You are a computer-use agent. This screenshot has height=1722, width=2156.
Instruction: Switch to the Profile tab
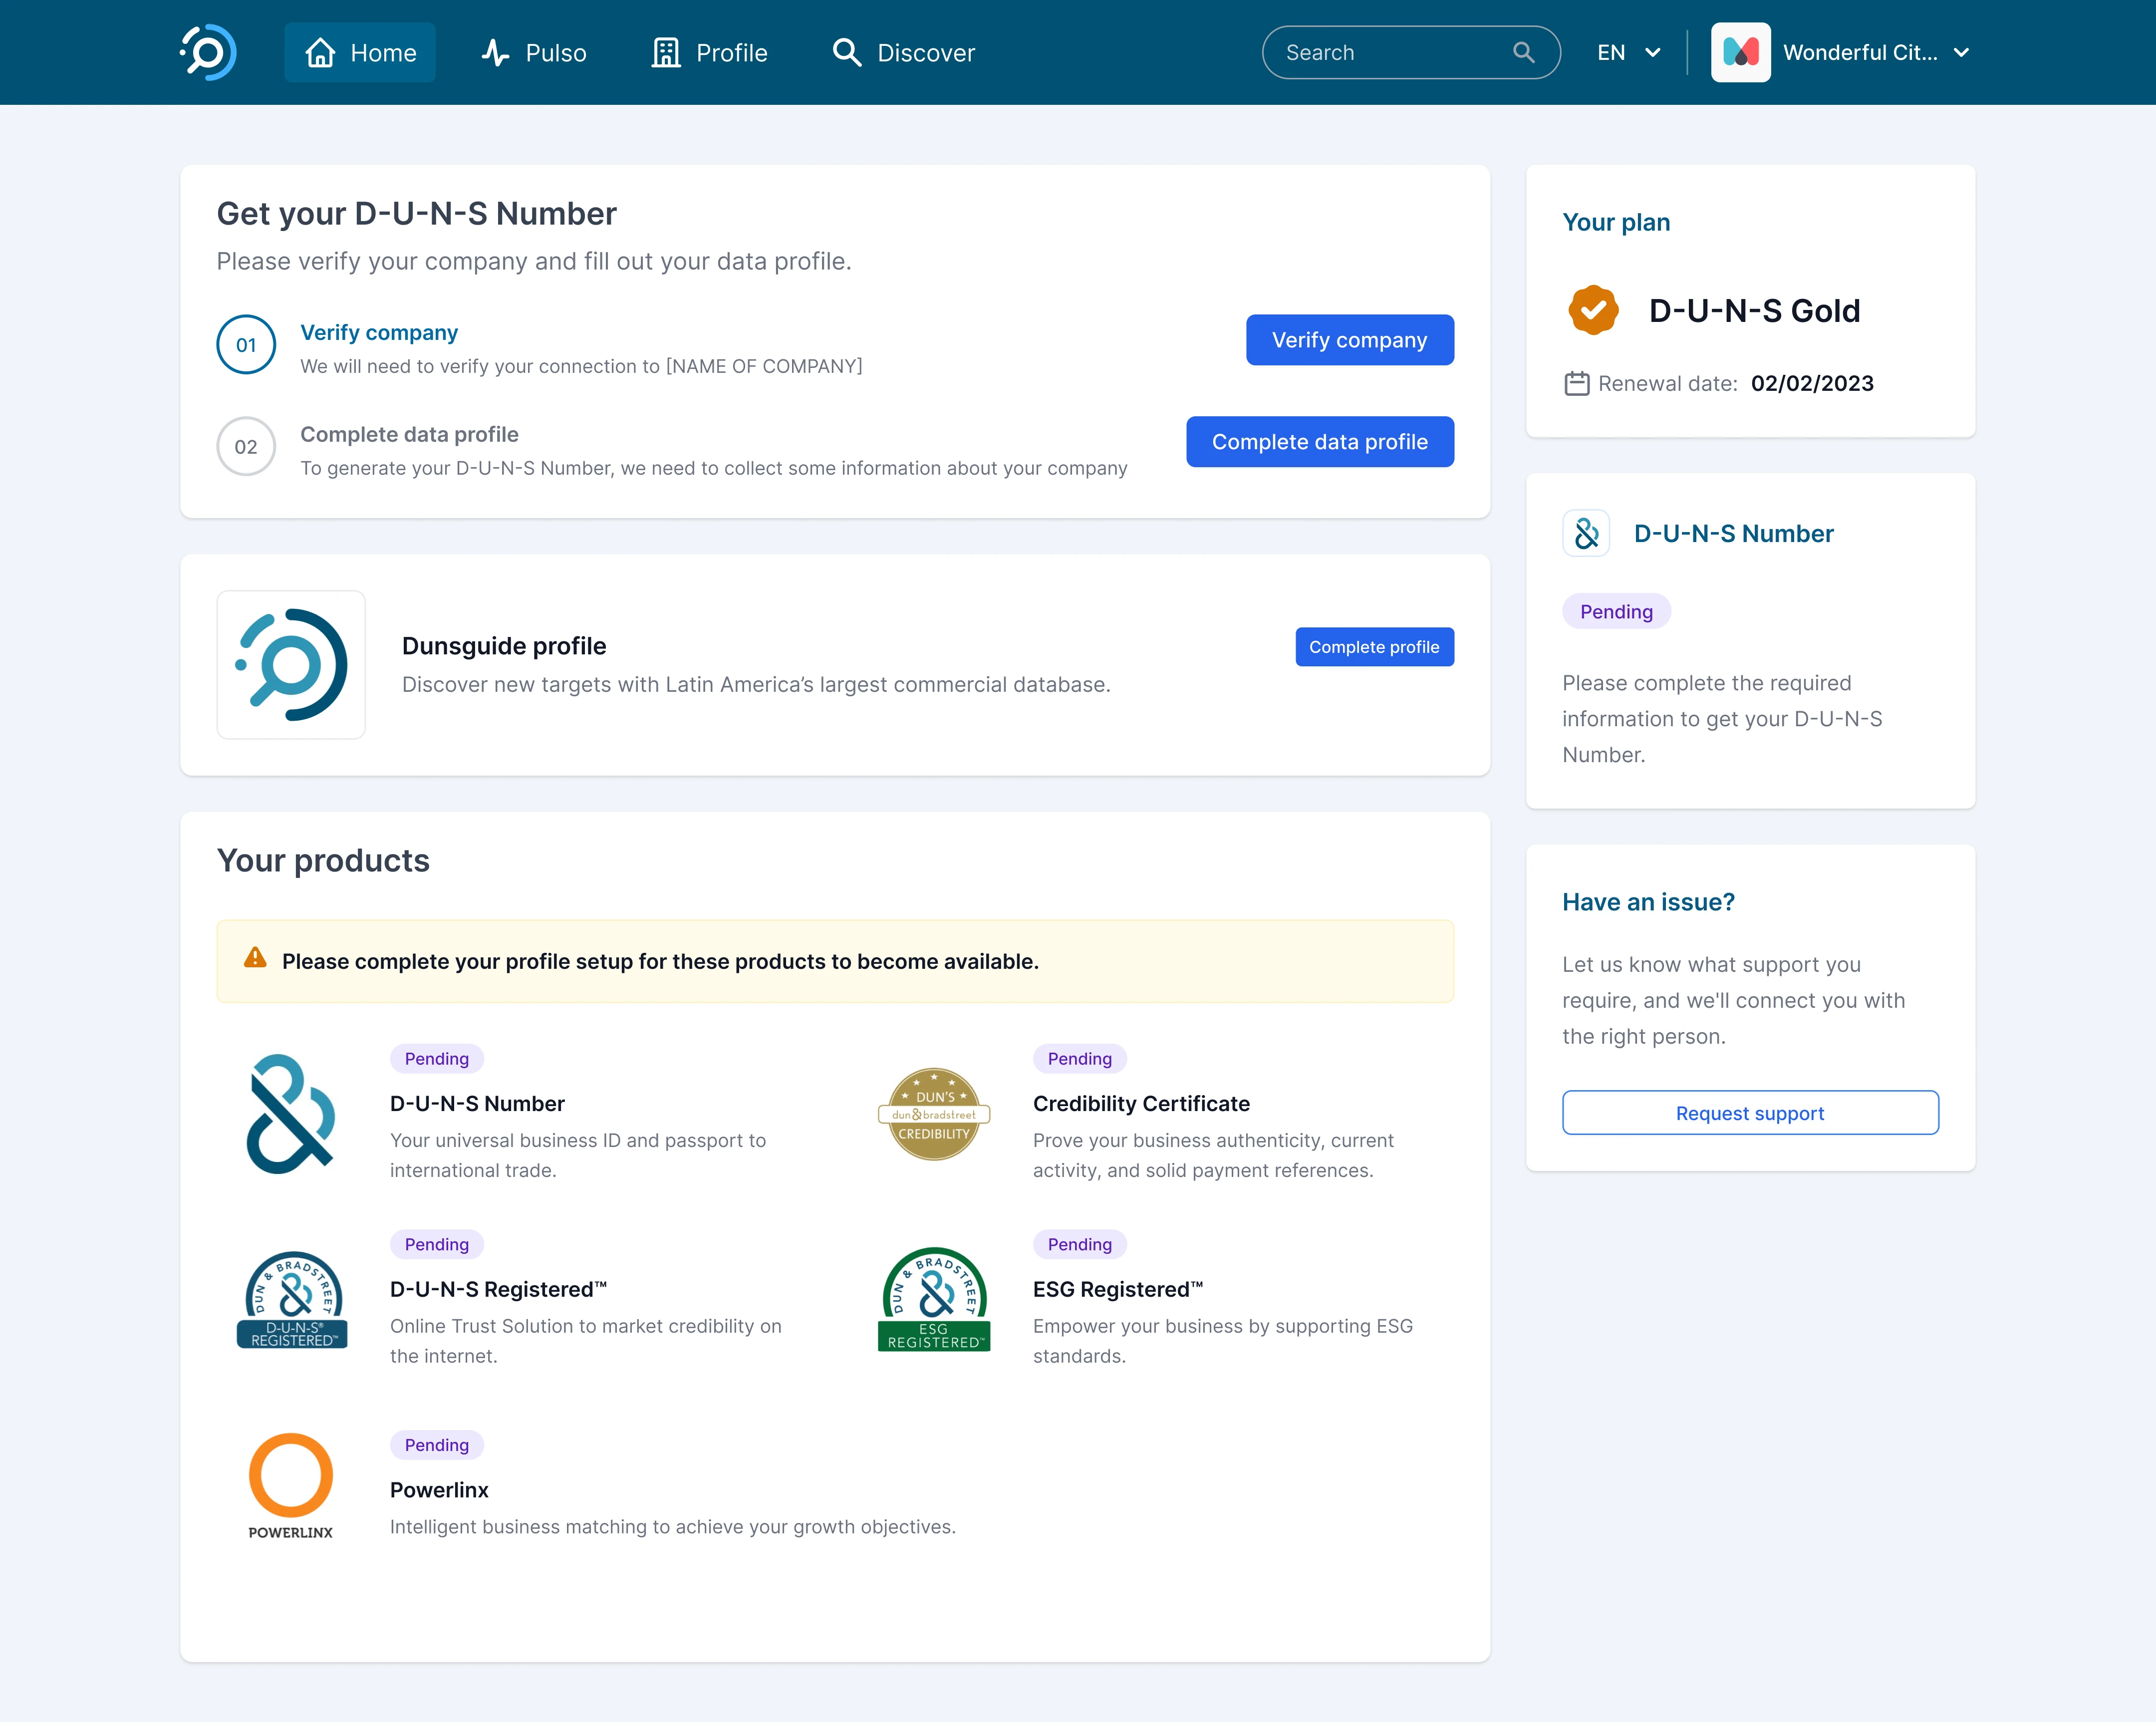[709, 52]
